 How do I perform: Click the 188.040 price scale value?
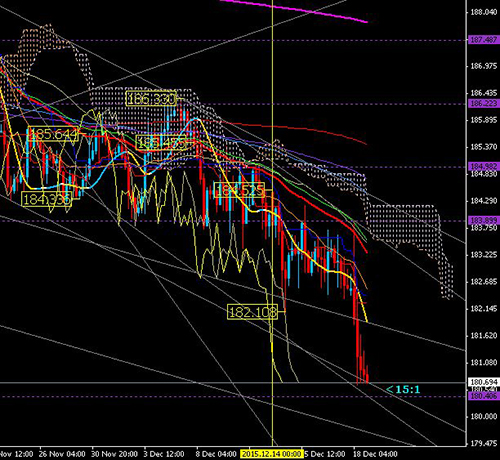(483, 12)
